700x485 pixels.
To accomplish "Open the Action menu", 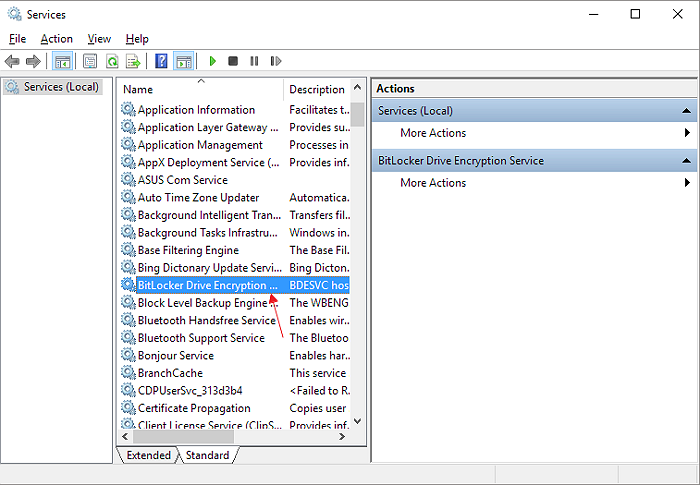I will click(56, 39).
